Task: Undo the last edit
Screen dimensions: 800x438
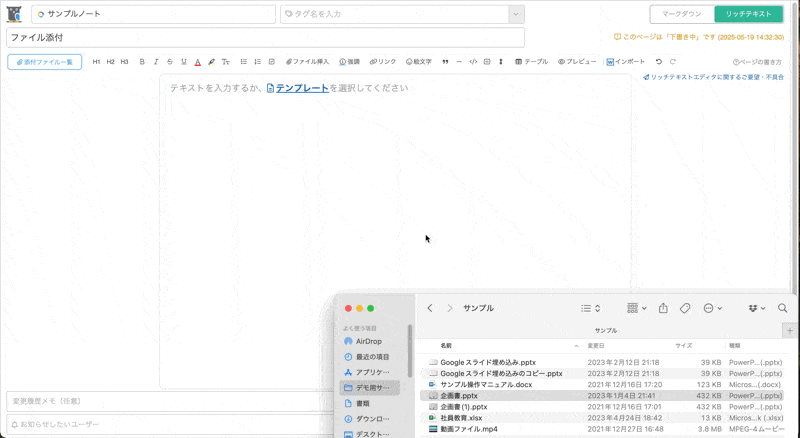Action: (x=659, y=62)
